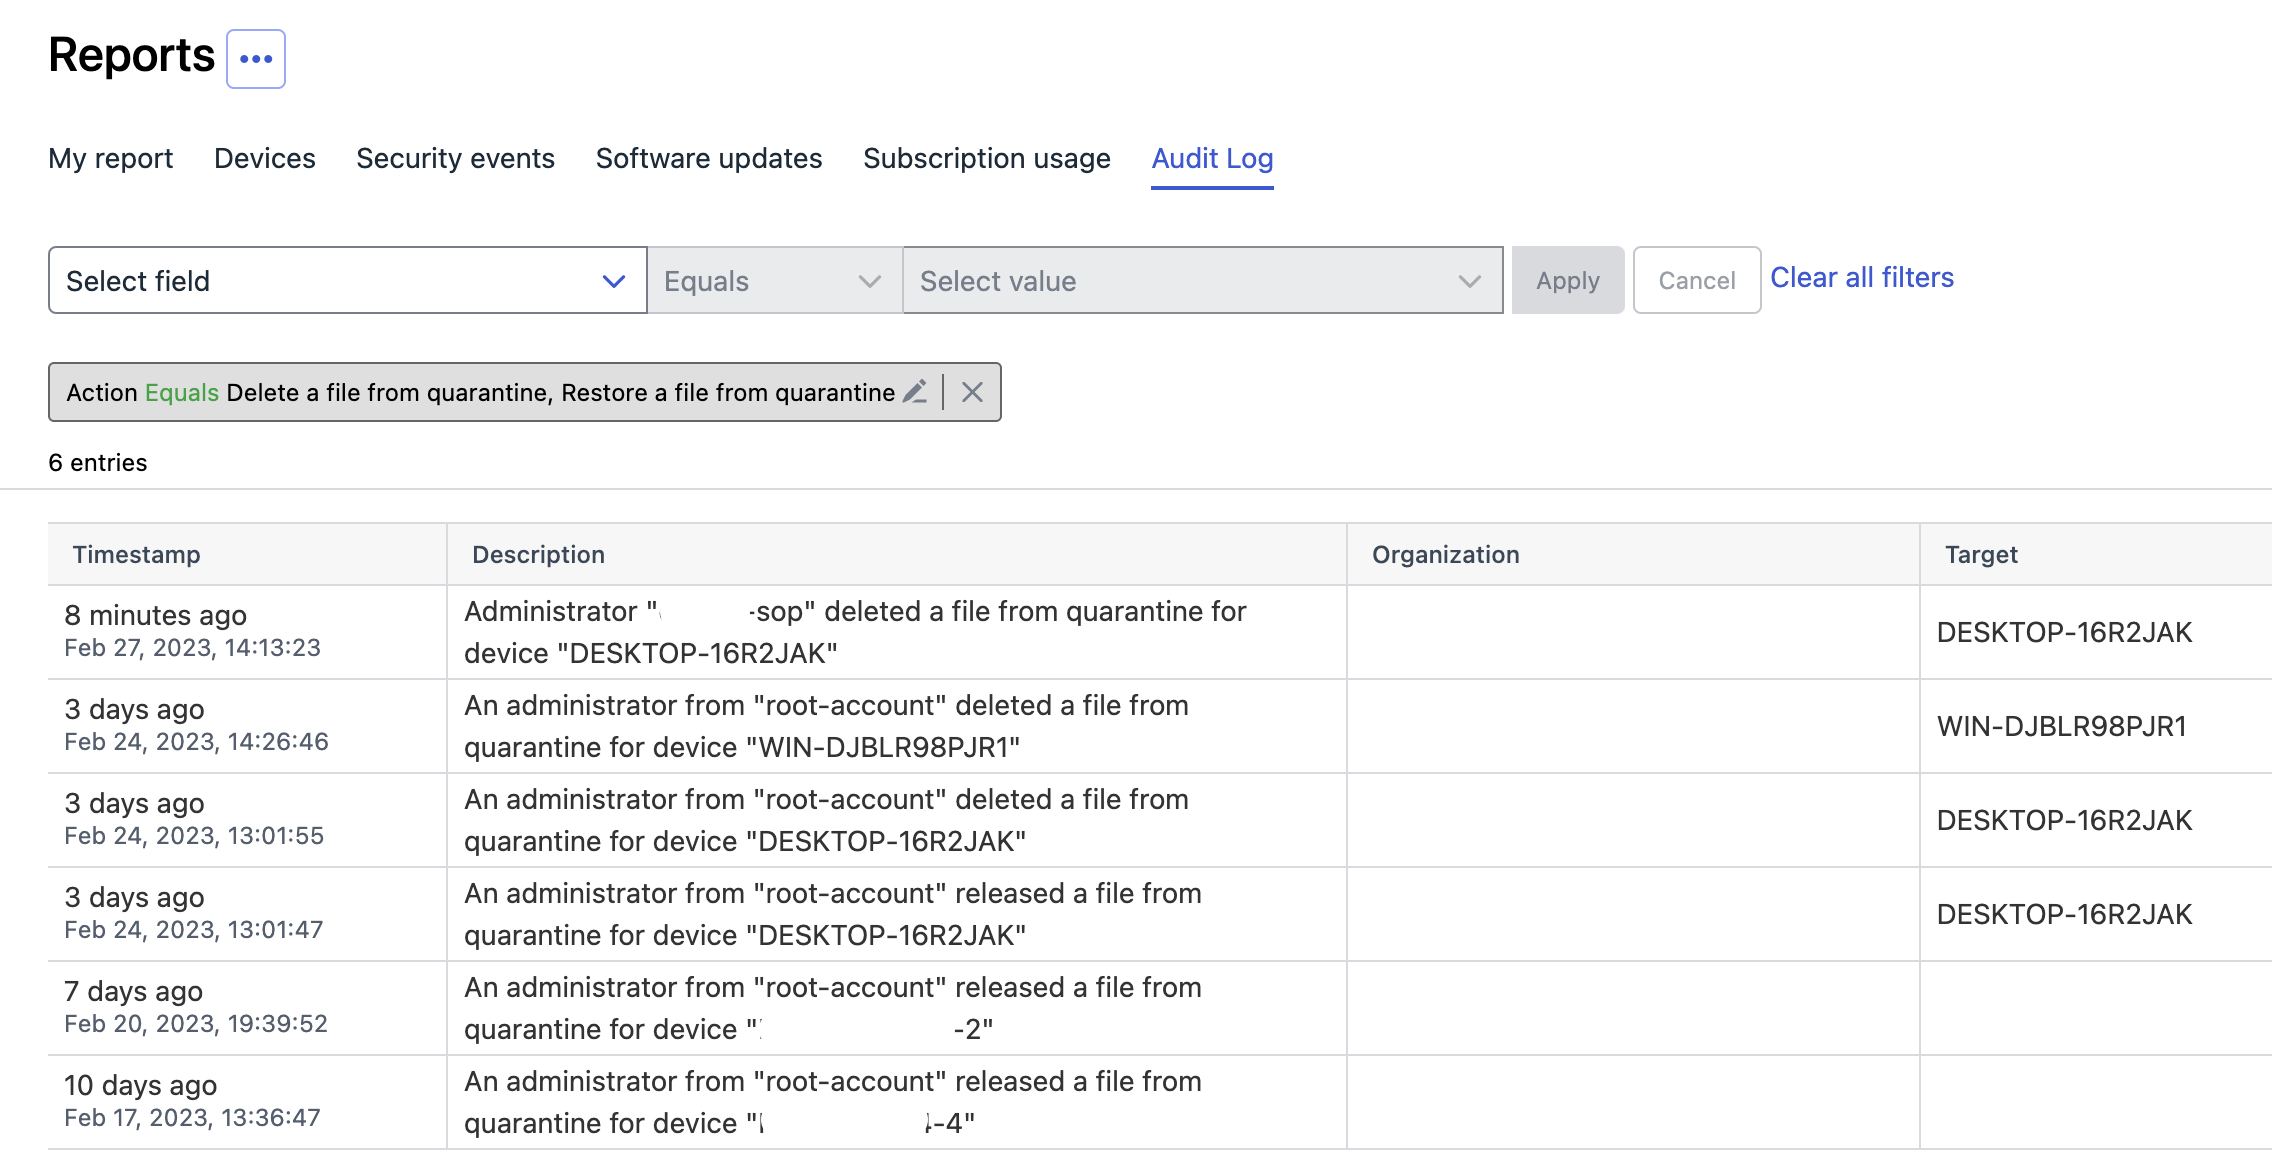2272x1170 pixels.
Task: Click description mentioning "-sop" administrator
Action: [855, 632]
